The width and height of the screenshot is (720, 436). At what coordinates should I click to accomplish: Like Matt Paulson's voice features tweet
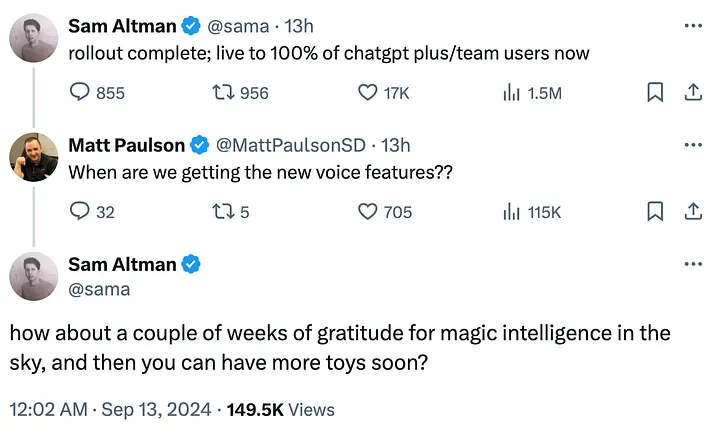pos(369,211)
